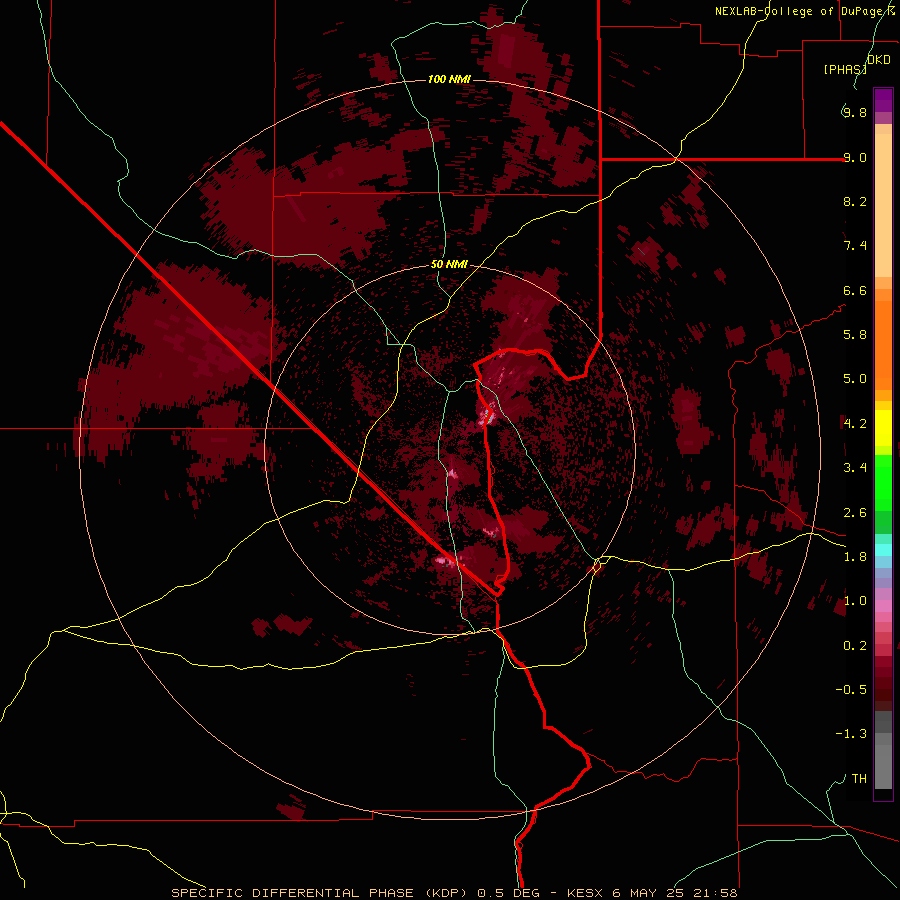Click the "5.8" legend value

(855, 335)
